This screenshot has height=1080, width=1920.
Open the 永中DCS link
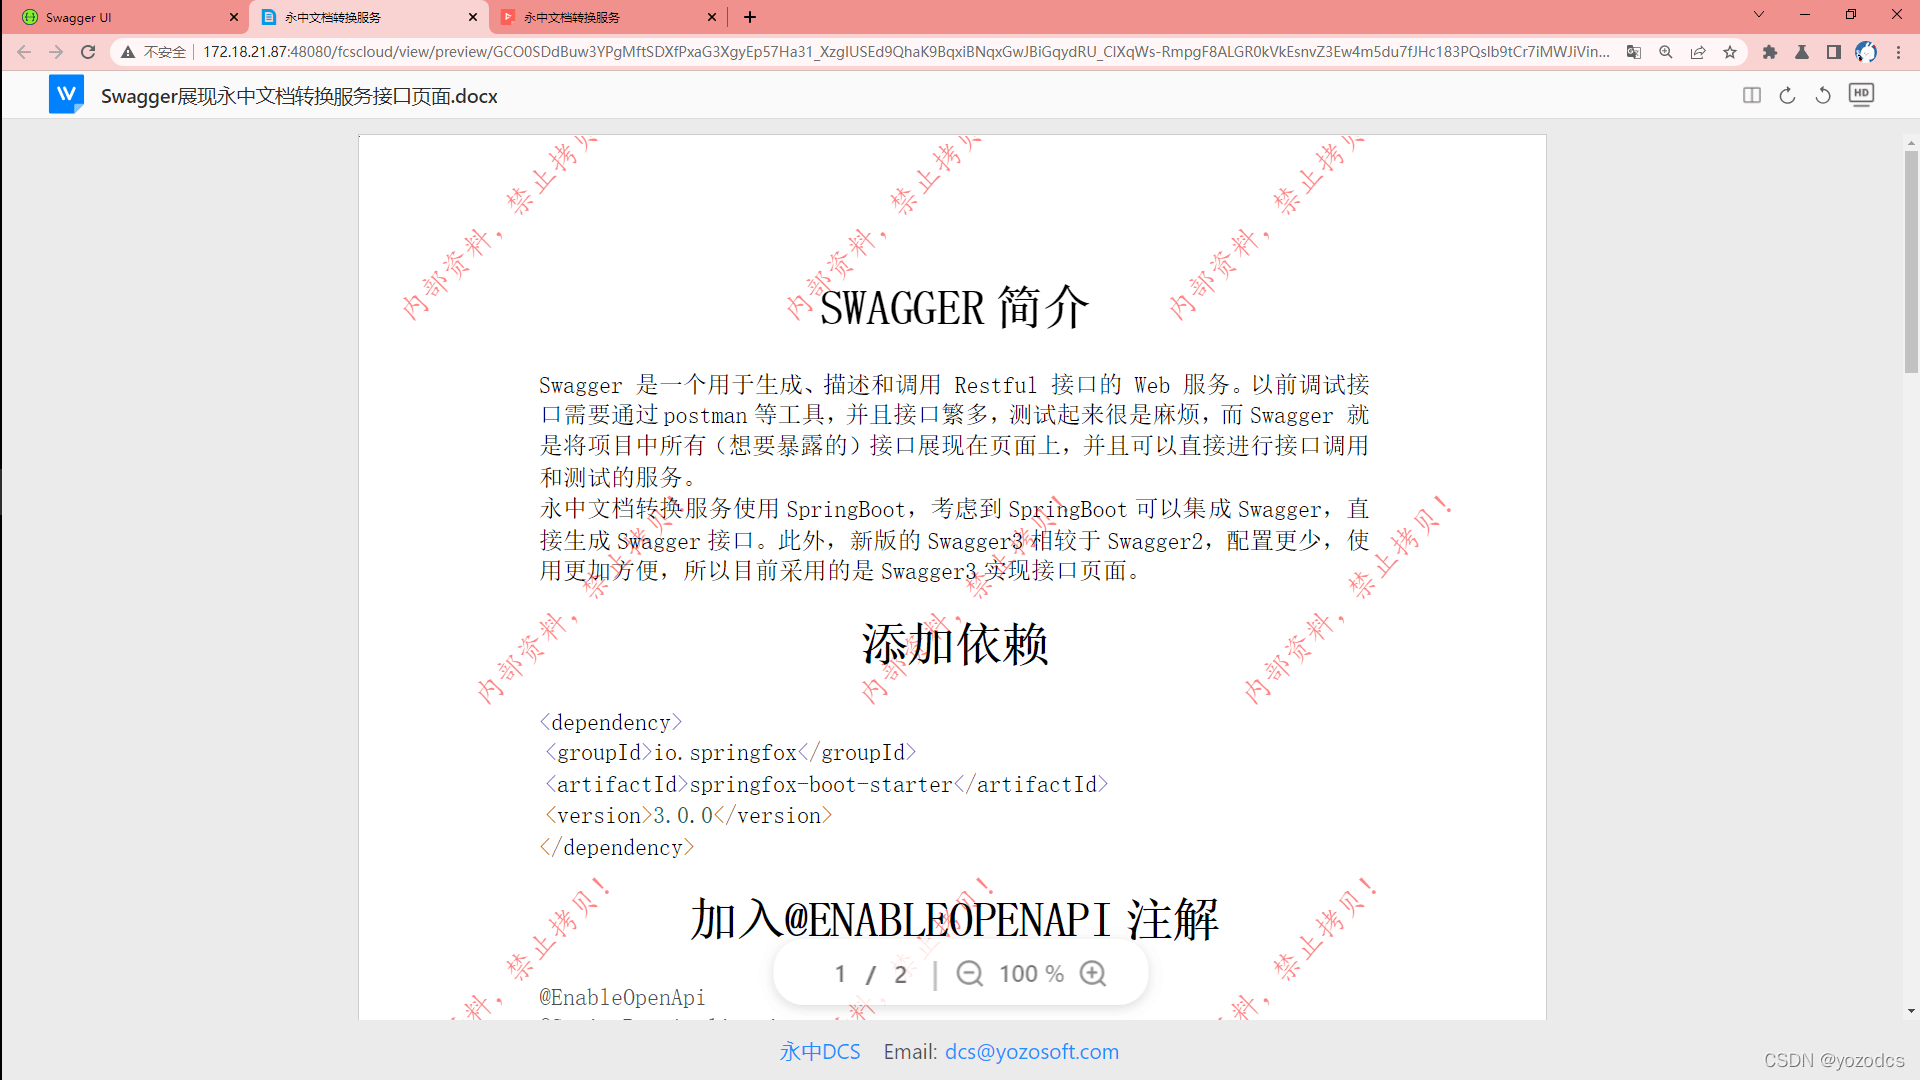[x=820, y=1051]
